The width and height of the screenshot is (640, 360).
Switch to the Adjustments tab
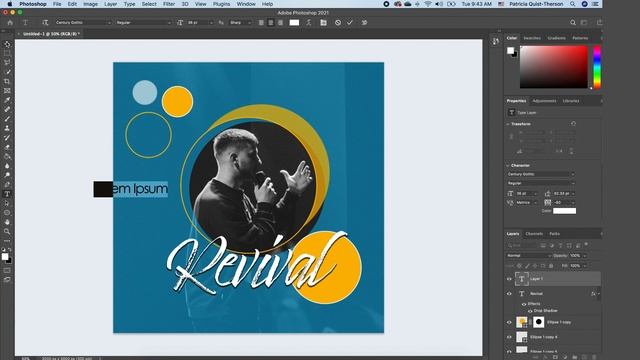click(x=544, y=101)
